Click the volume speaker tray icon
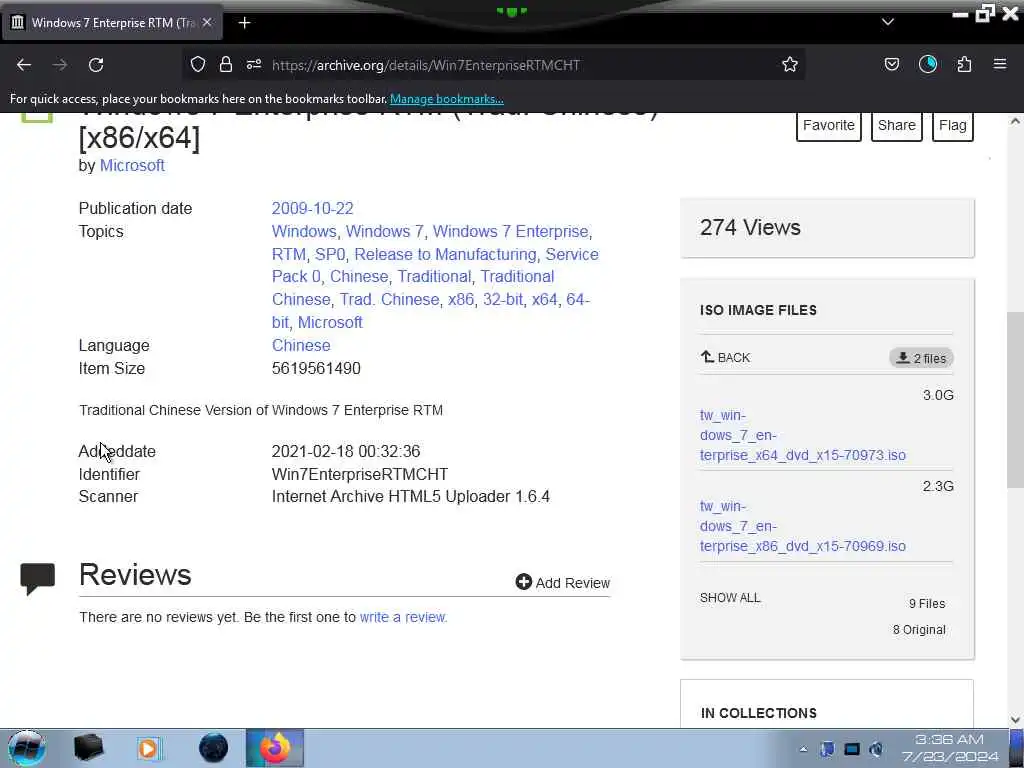Viewport: 1024px width, 768px height. [876, 749]
